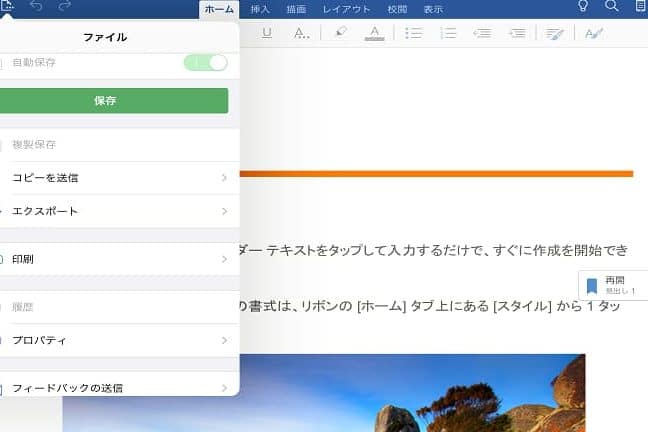
Task: Pick the font color swatch
Action: (x=374, y=33)
